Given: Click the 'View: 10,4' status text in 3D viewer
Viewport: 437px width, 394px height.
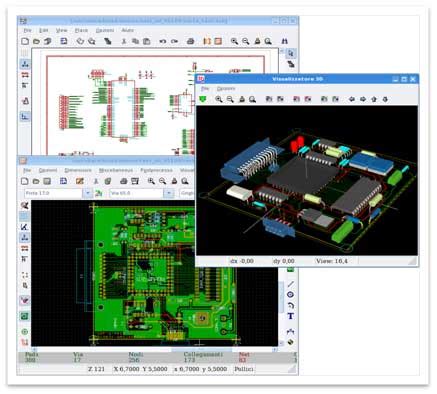Looking at the screenshot, I should 332,261.
